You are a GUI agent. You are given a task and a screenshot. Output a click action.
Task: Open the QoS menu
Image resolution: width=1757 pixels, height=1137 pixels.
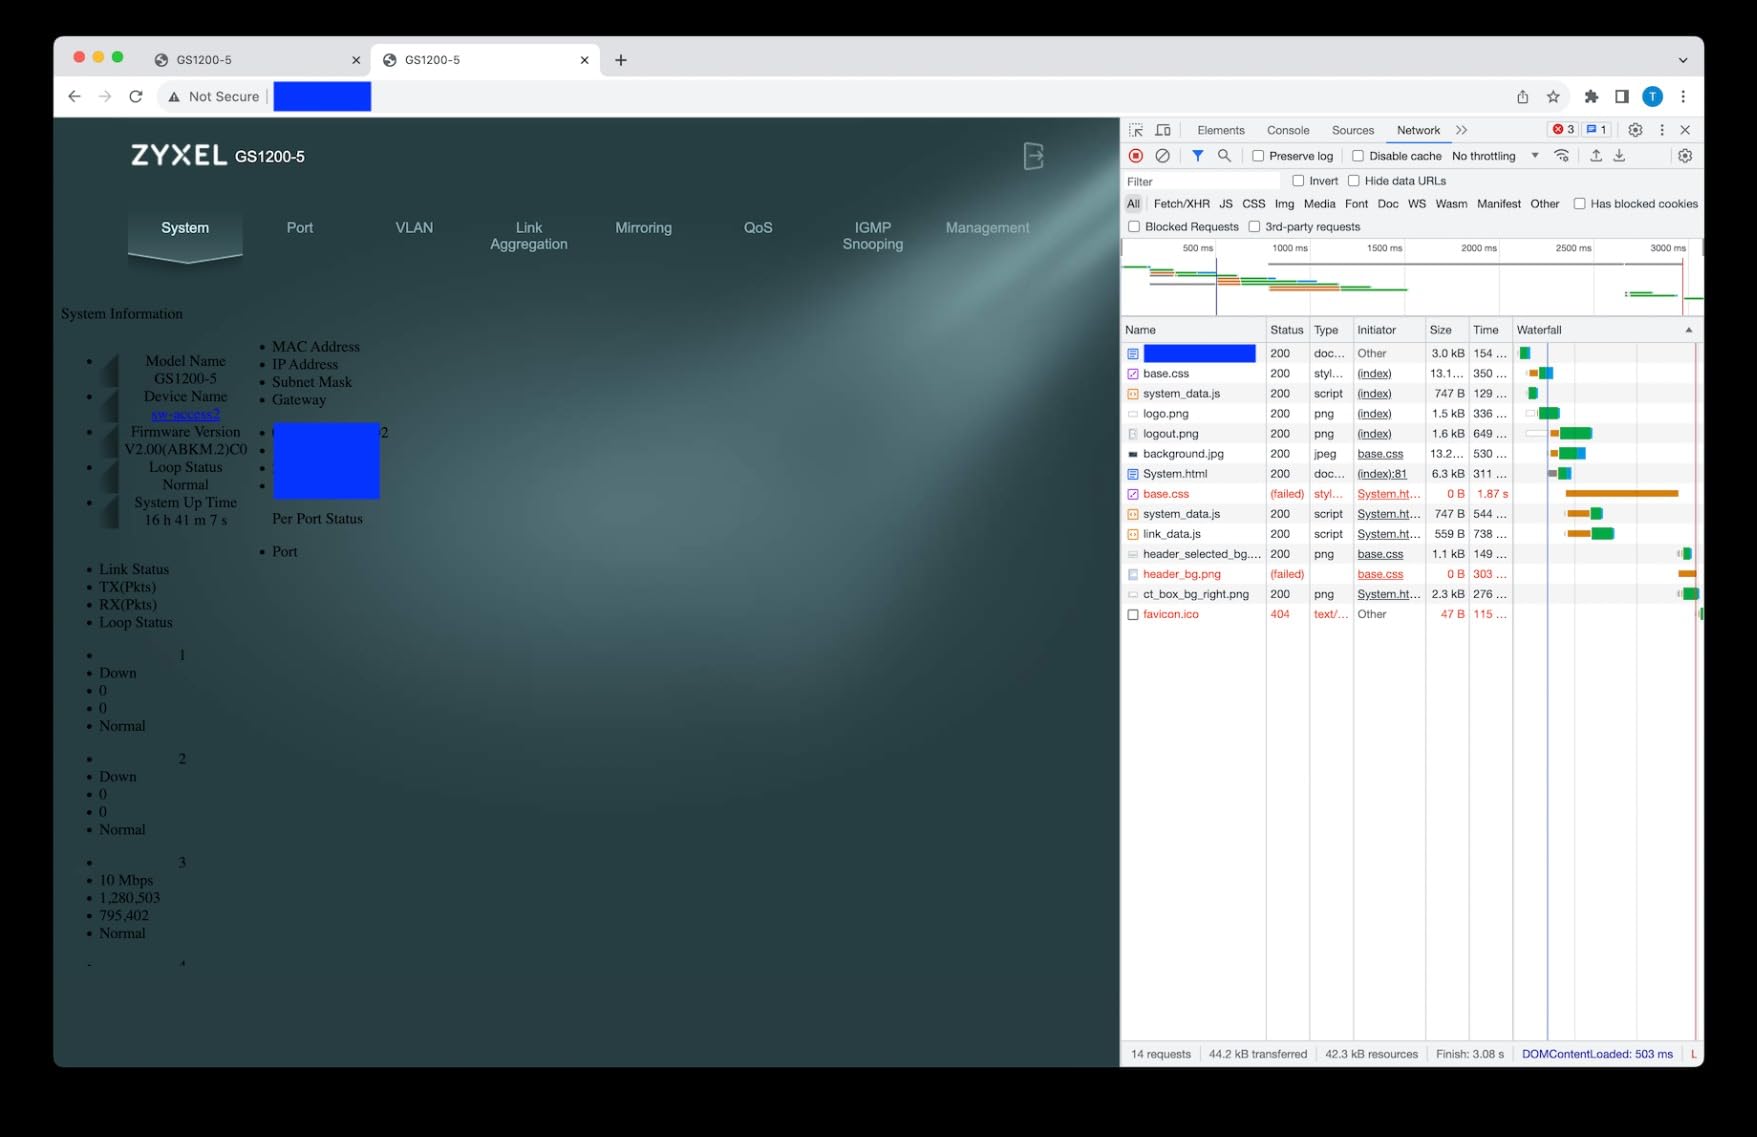point(758,228)
